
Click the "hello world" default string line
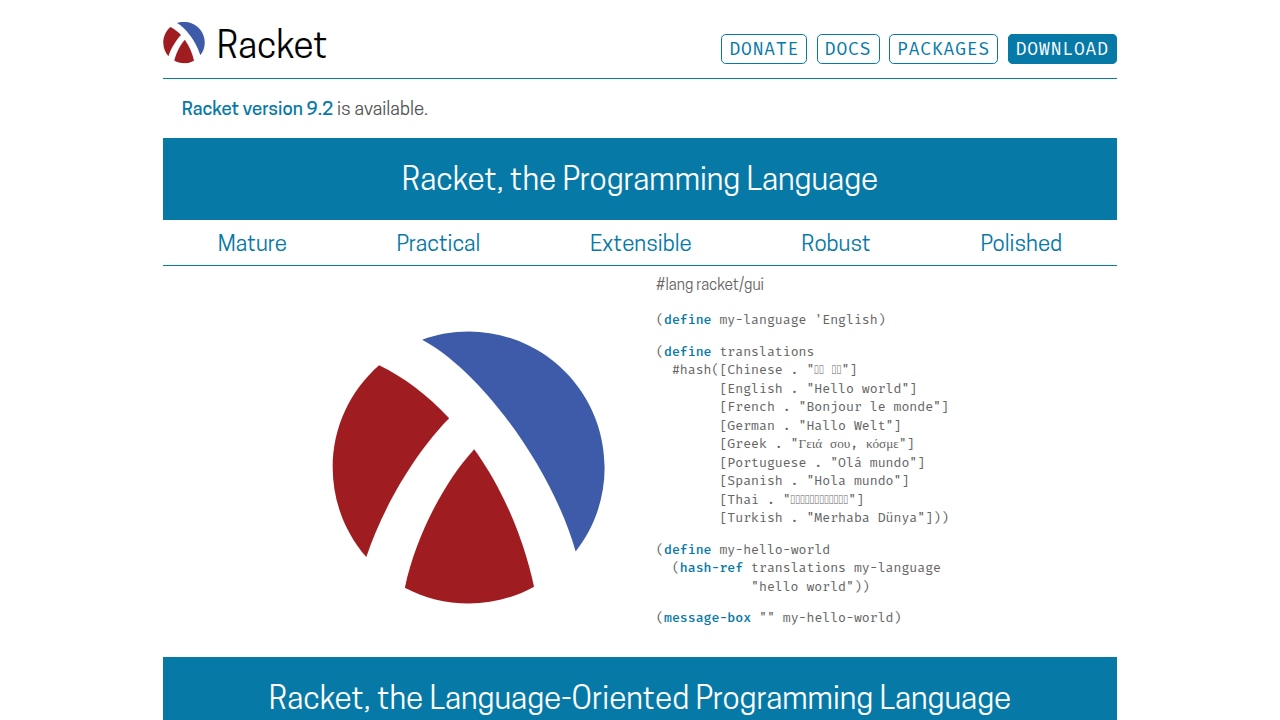point(810,587)
